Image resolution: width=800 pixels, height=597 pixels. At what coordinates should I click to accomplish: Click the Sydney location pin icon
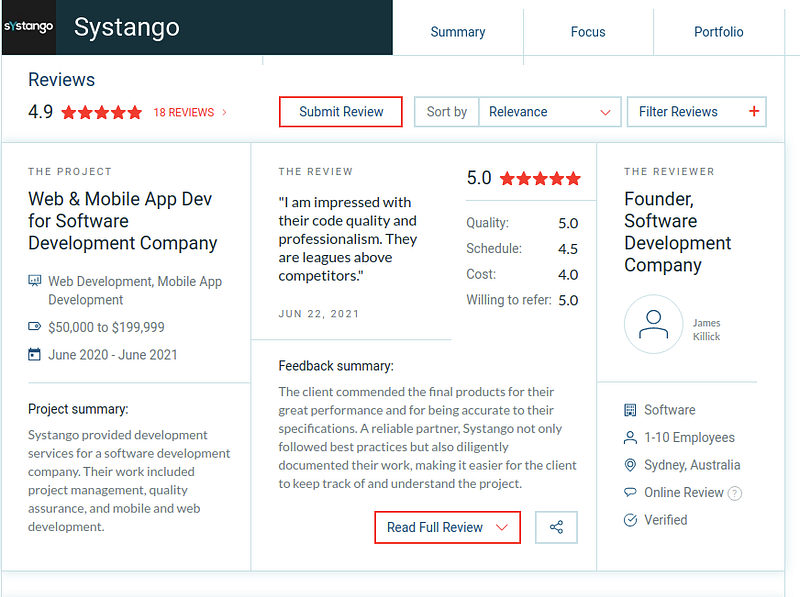630,465
